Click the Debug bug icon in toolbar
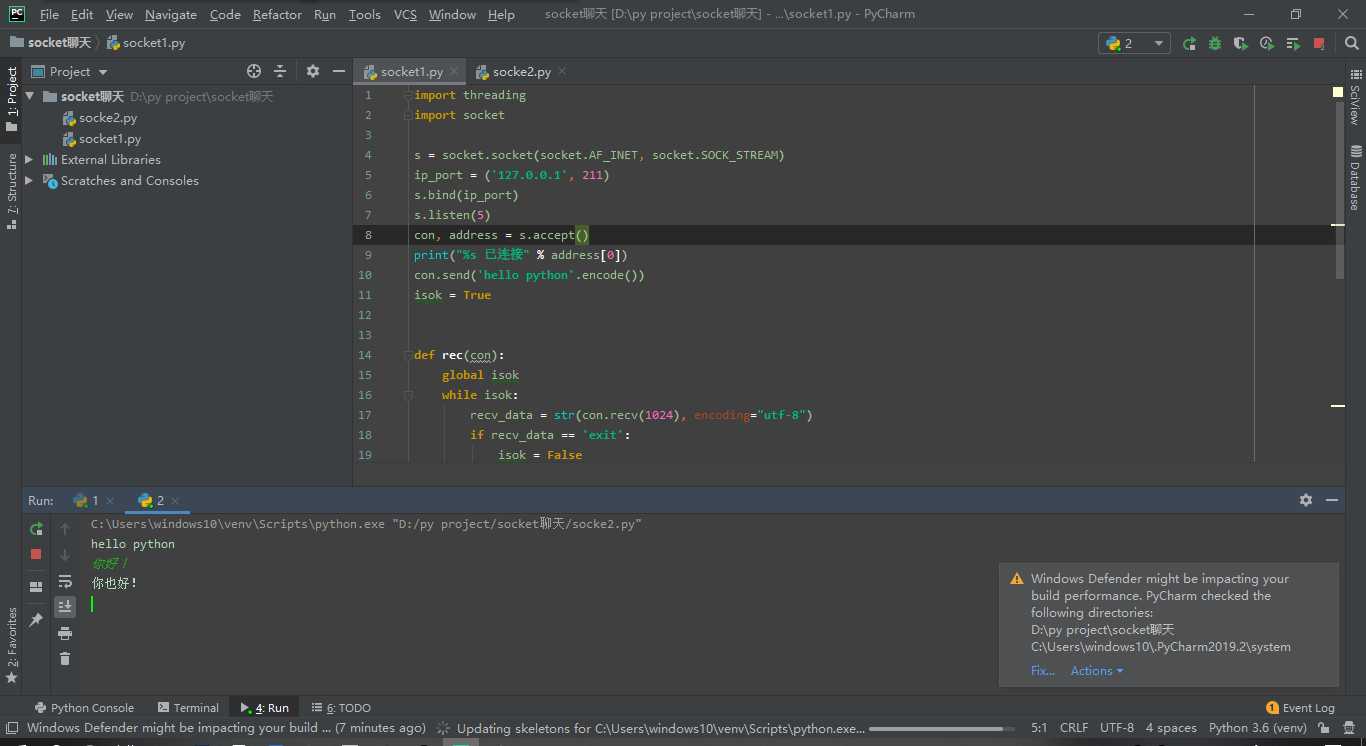The image size is (1366, 746). pyautogui.click(x=1215, y=43)
